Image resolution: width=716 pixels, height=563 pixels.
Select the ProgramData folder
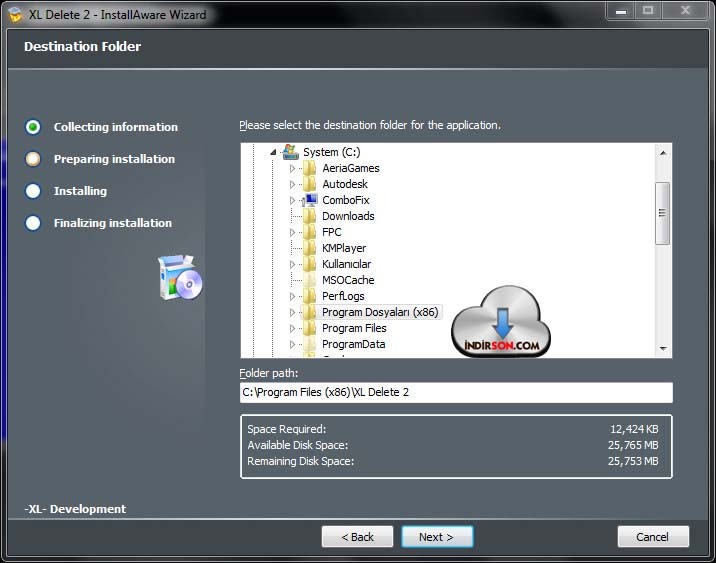353,344
